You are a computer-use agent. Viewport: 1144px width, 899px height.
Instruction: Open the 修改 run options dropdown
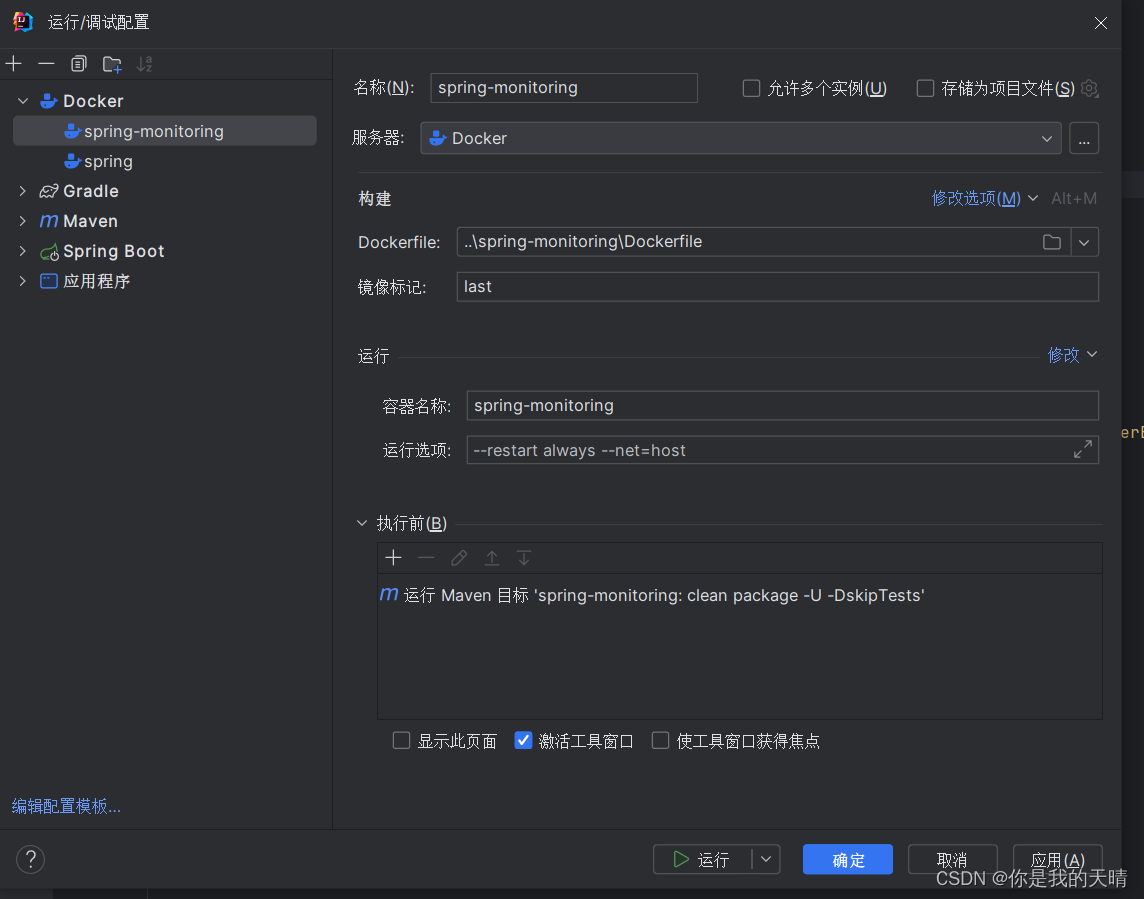point(1072,355)
